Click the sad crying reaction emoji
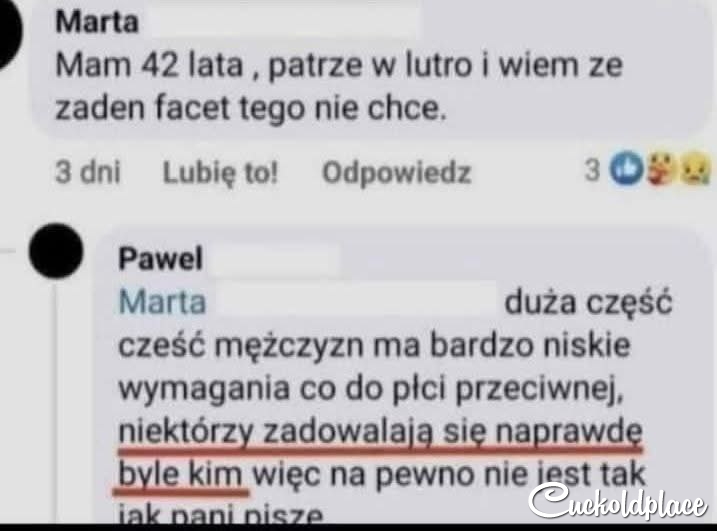Image resolution: width=717 pixels, height=531 pixels. point(696,170)
